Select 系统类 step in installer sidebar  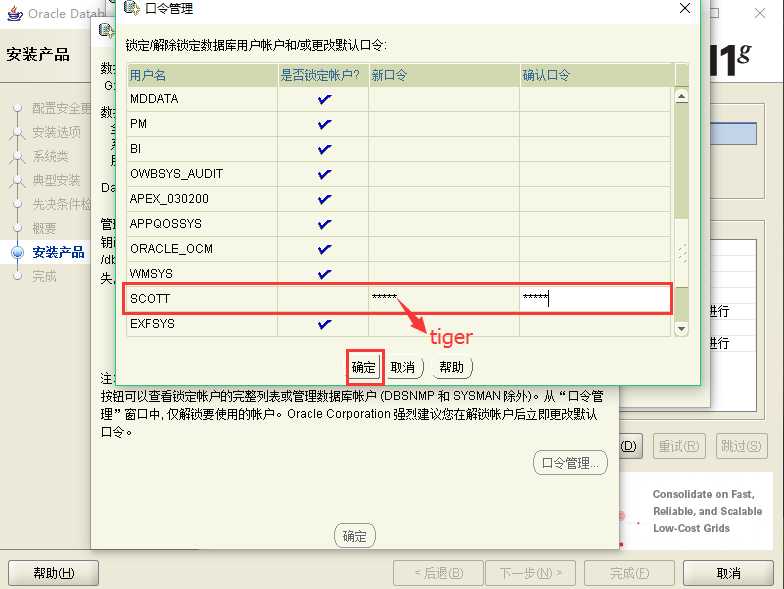click(x=50, y=156)
